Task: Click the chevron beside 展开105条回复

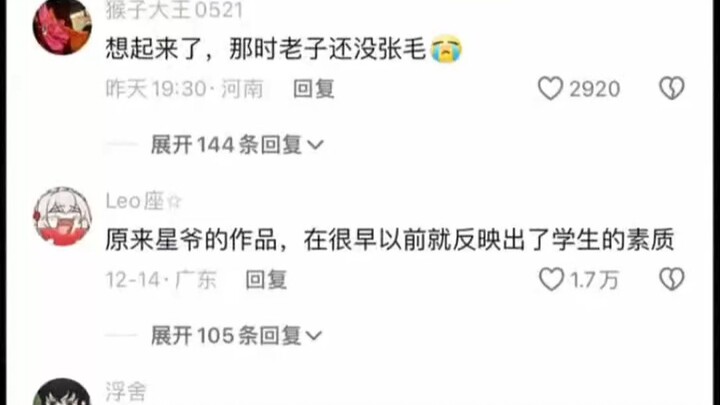Action: (314, 336)
